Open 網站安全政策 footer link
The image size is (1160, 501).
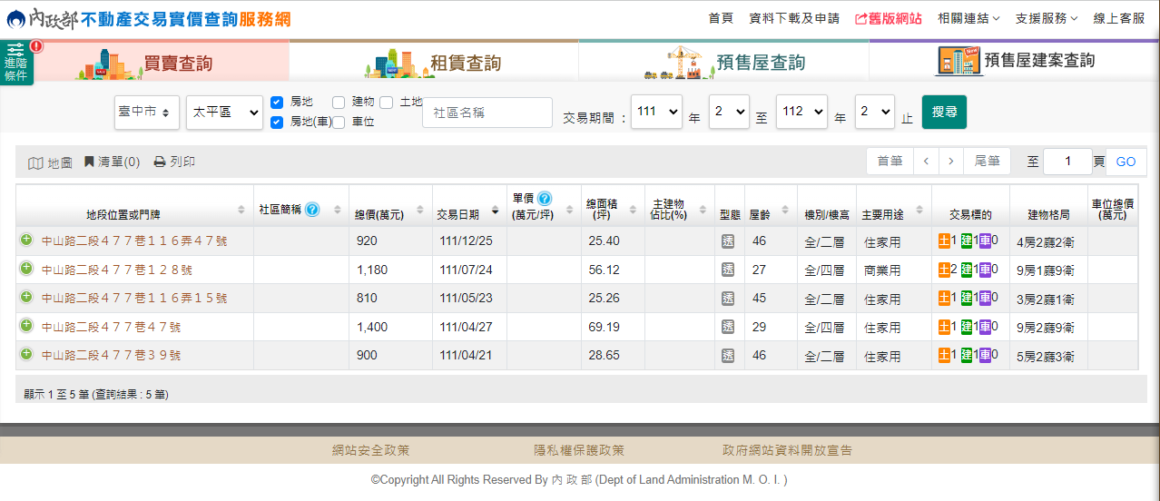click(x=371, y=450)
